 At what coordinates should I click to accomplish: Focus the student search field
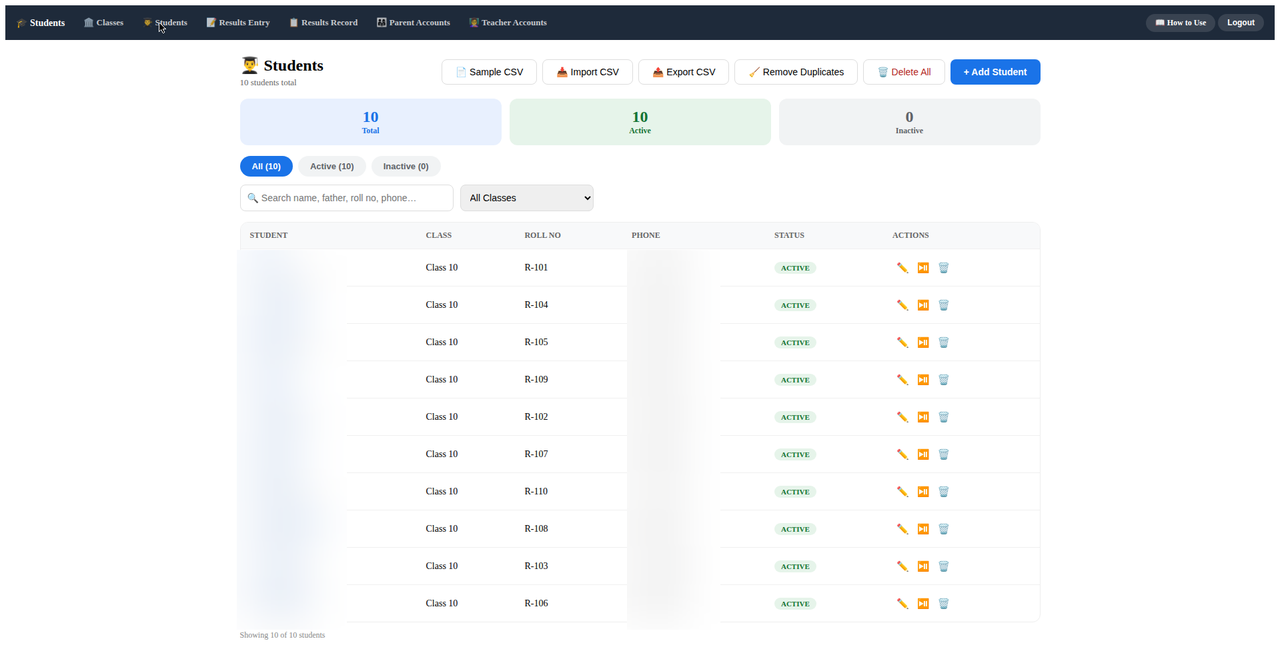pyautogui.click(x=346, y=198)
